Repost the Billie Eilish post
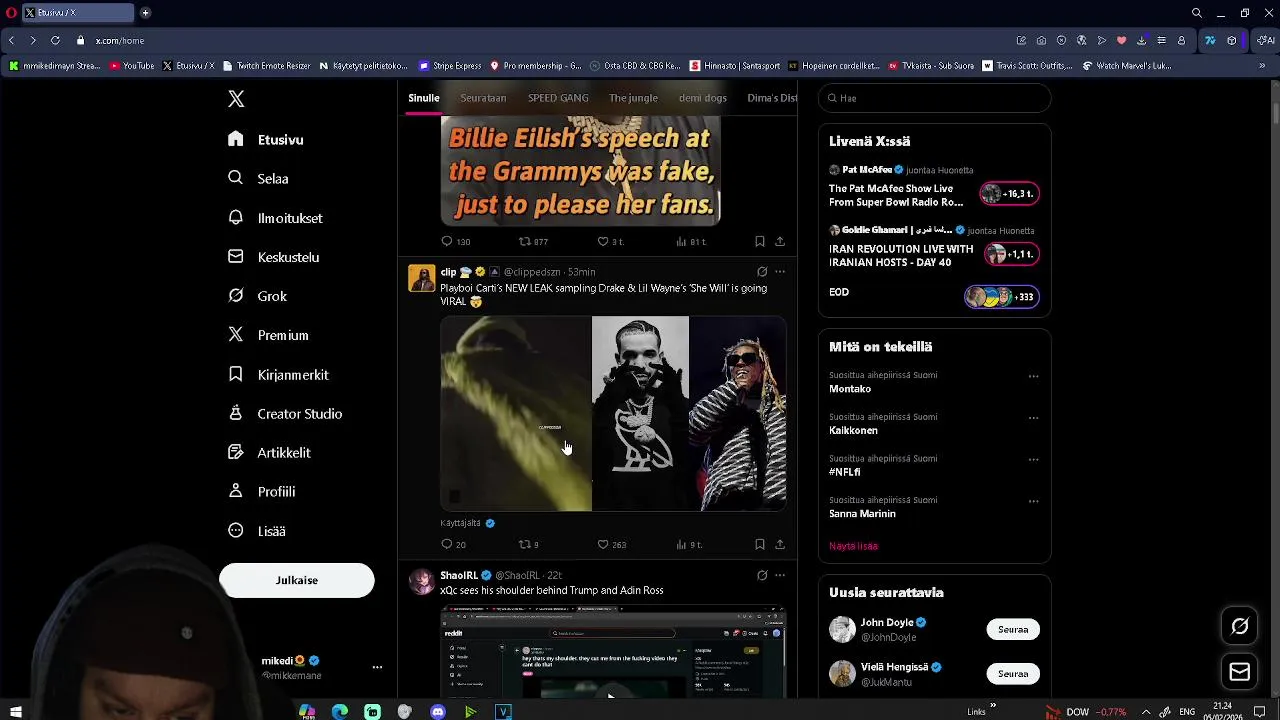Screen dimensions: 1280x720 coord(524,241)
